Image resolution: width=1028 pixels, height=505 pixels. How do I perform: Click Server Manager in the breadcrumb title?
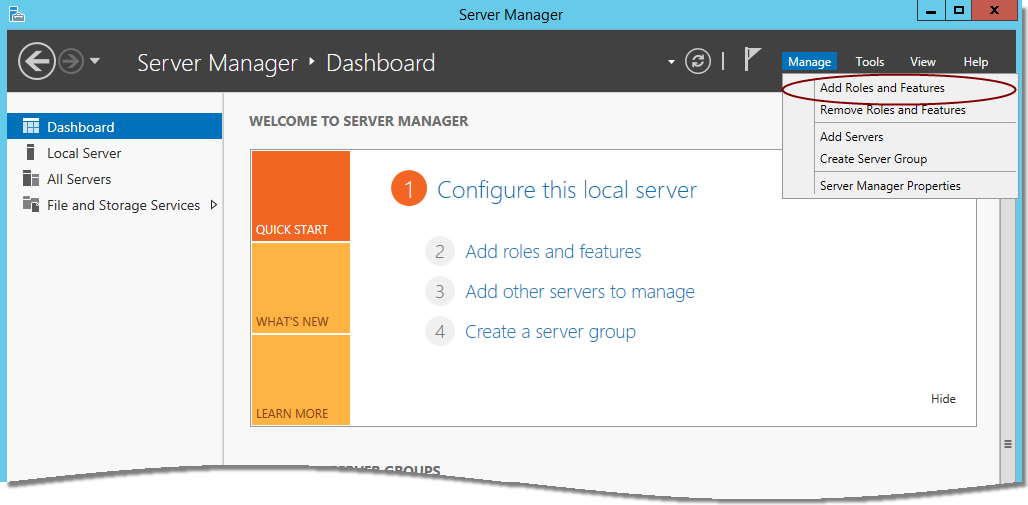click(x=218, y=63)
